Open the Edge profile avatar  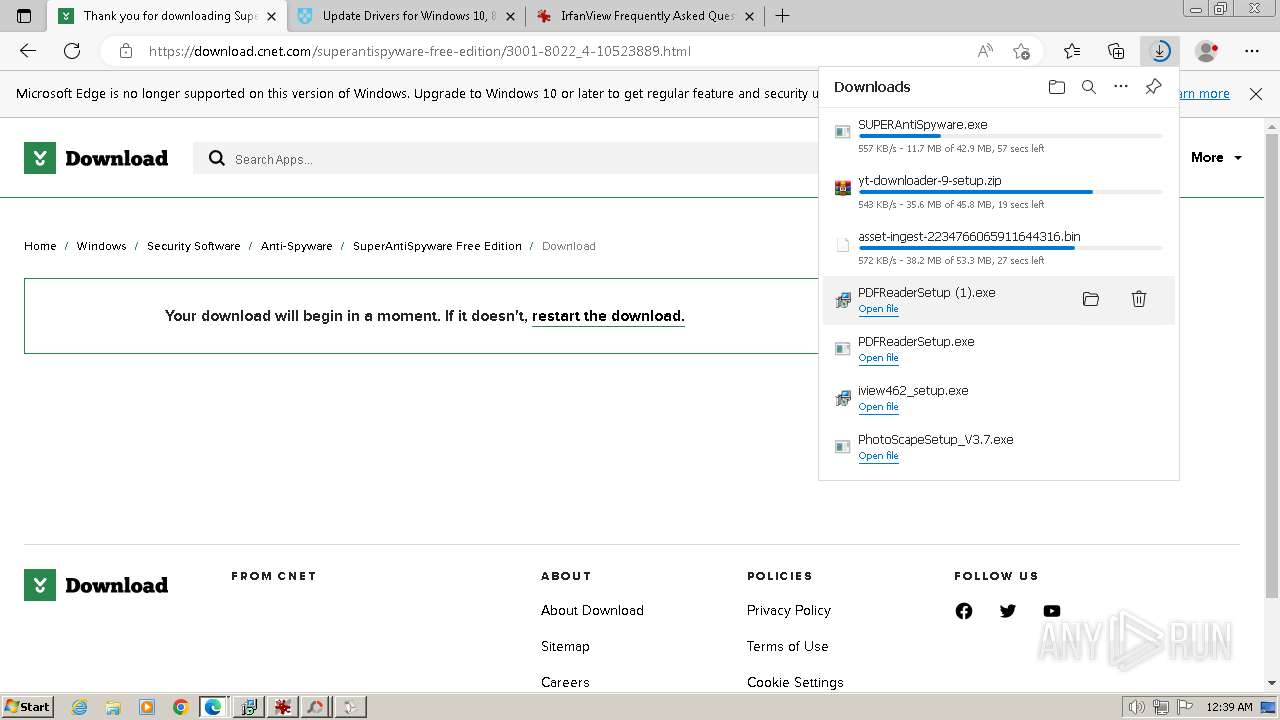[x=1207, y=51]
